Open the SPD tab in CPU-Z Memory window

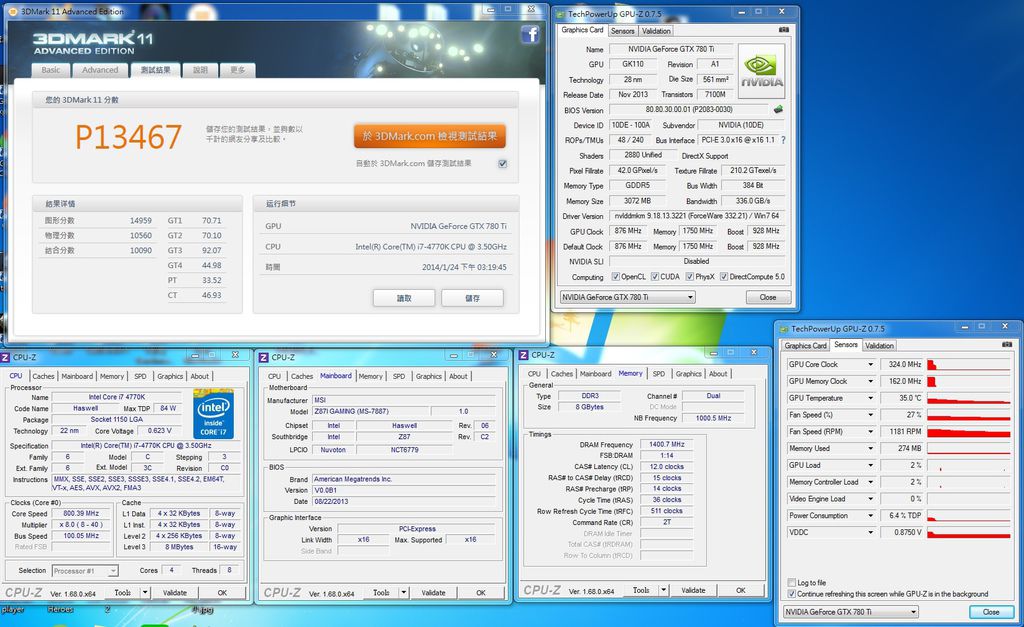click(658, 374)
